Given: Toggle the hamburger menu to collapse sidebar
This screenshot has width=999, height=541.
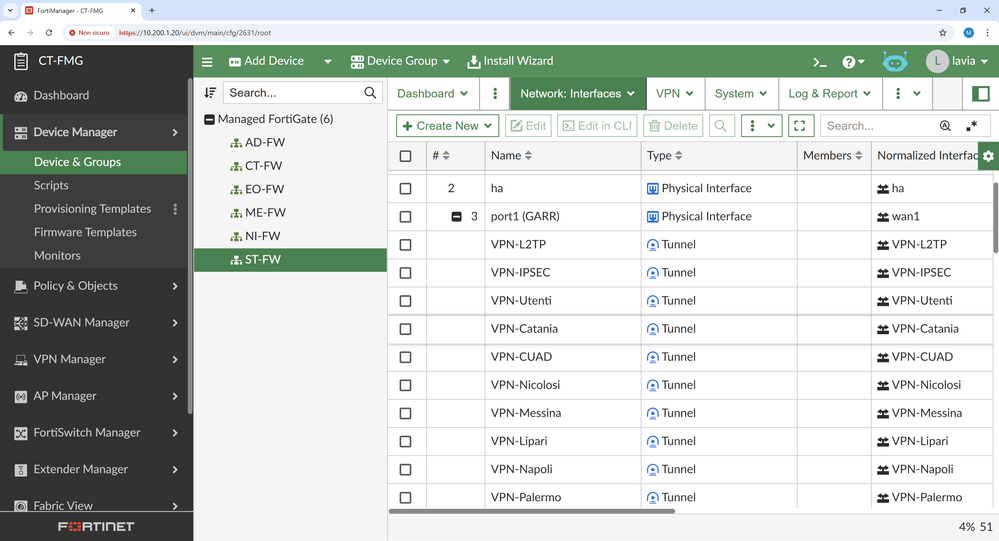Looking at the screenshot, I should (x=207, y=62).
